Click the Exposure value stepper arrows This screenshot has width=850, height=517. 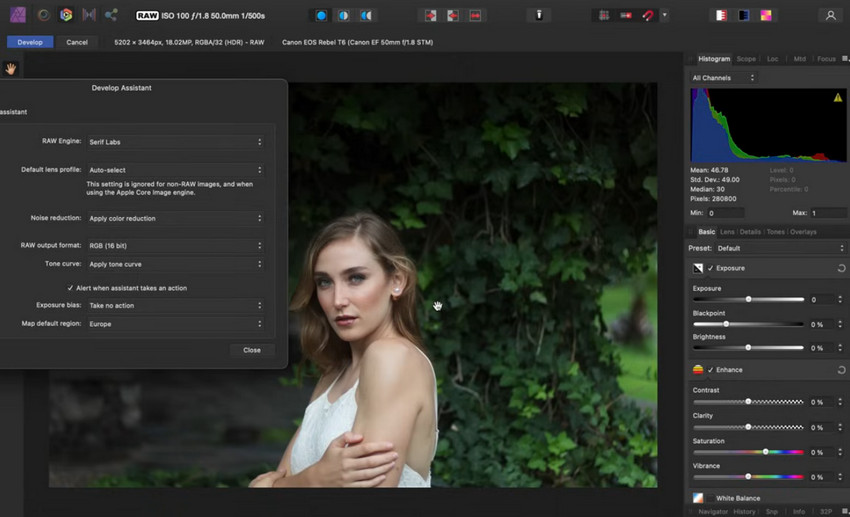pos(840,299)
